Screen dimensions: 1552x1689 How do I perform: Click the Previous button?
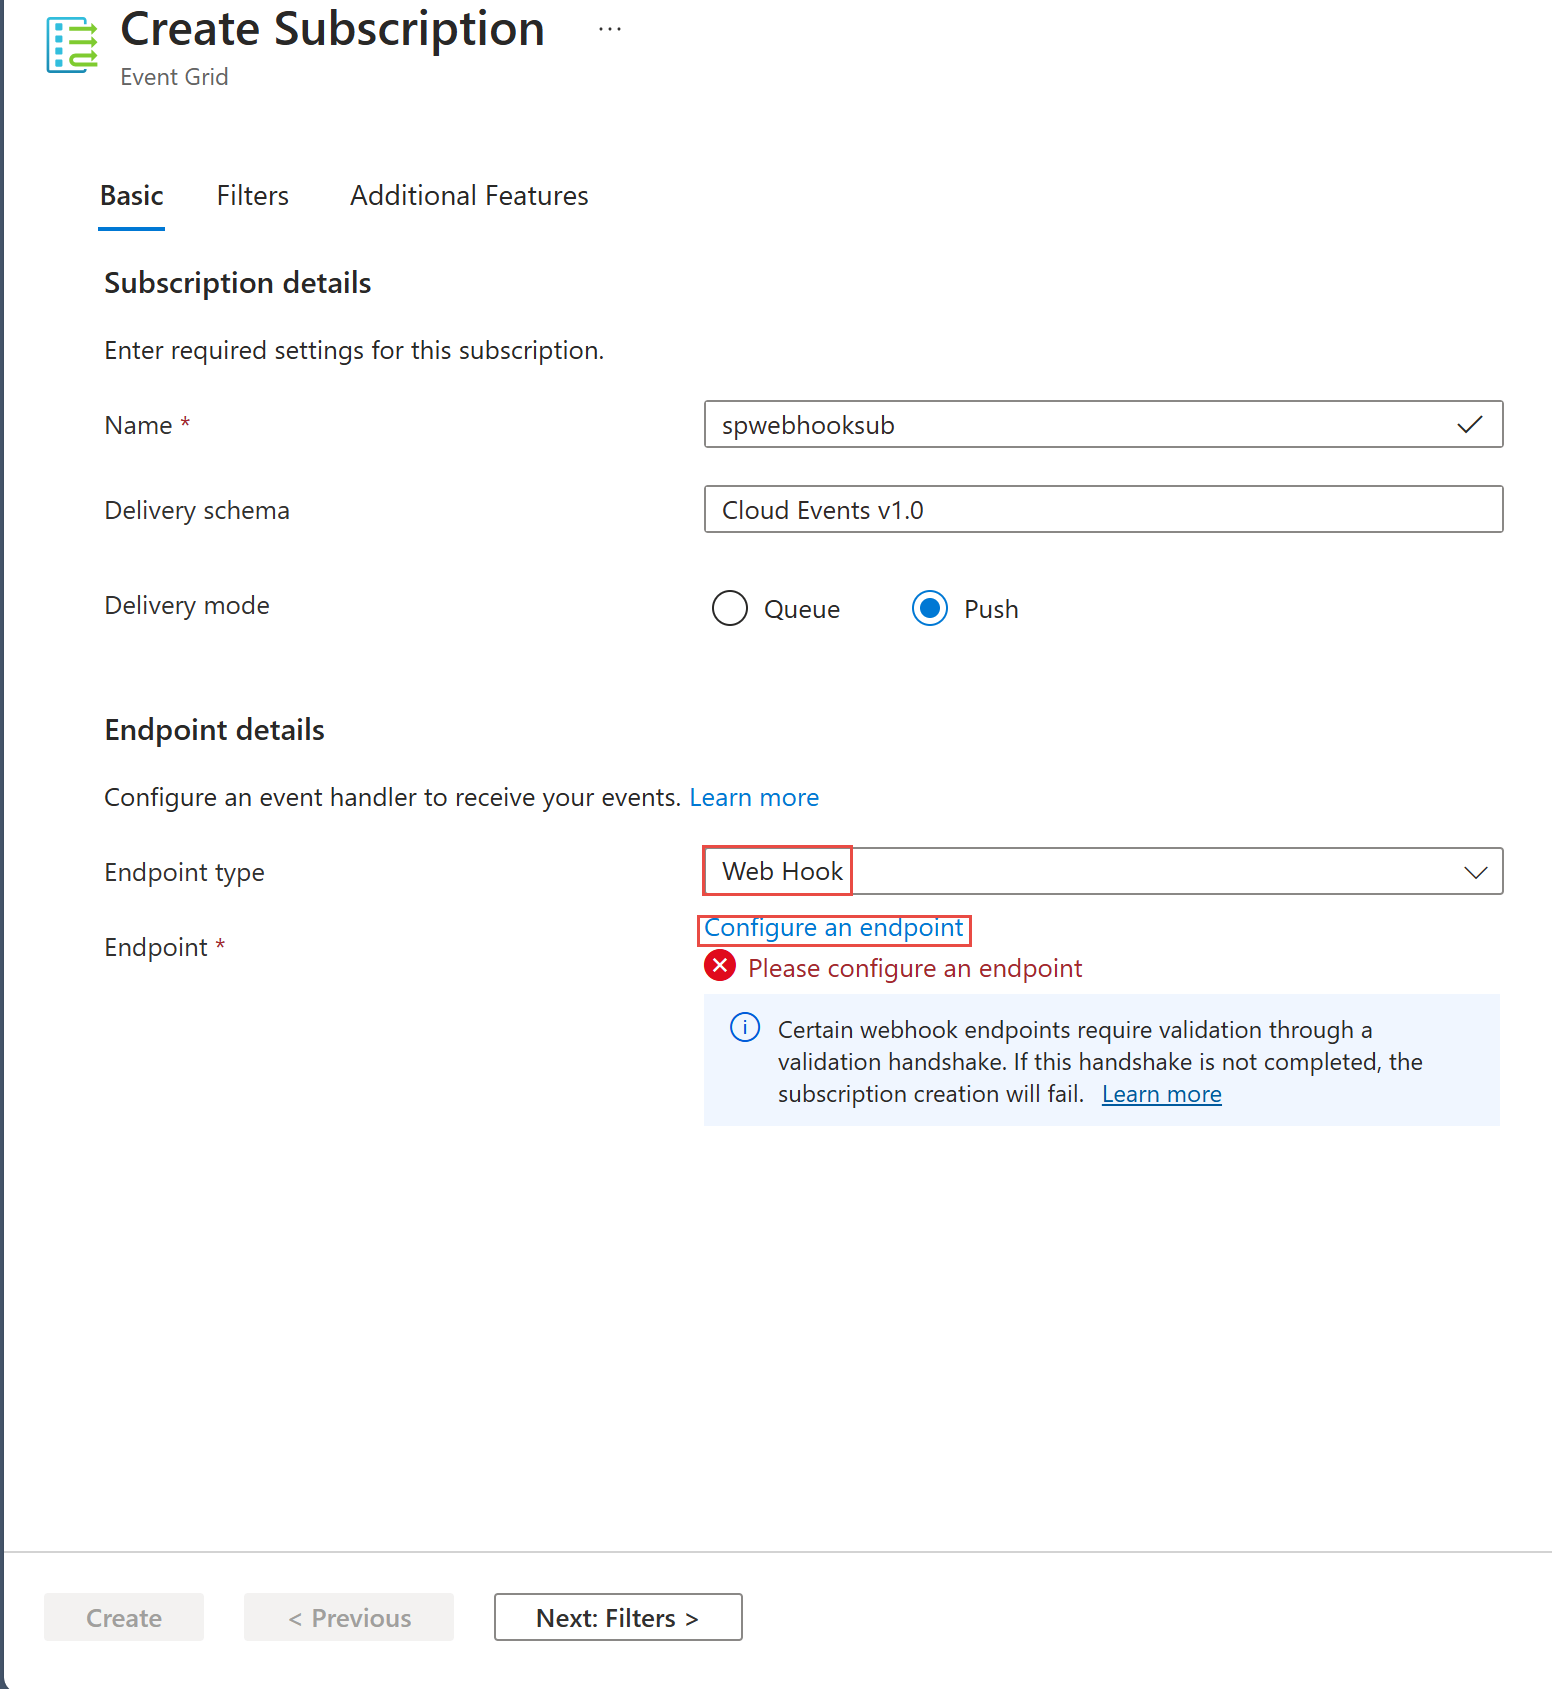[x=349, y=1617]
